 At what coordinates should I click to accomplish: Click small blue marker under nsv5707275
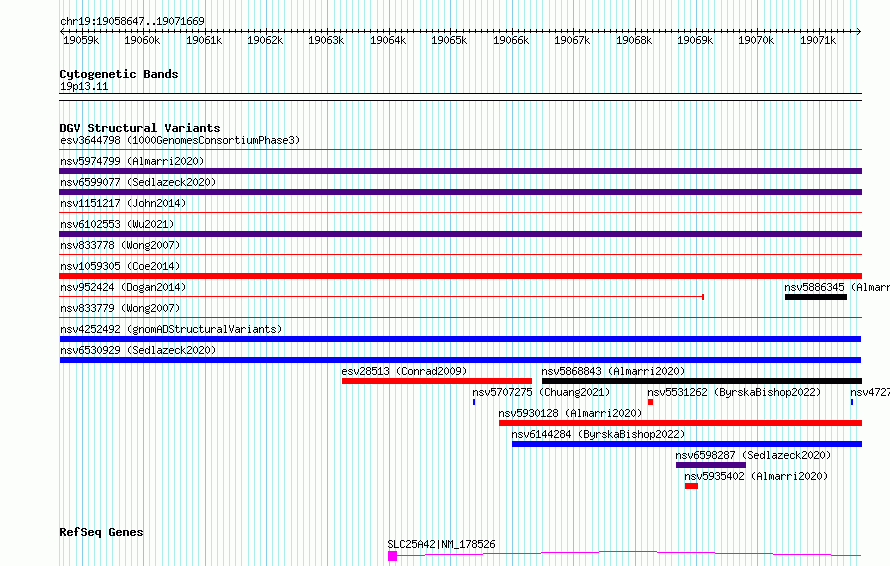[x=474, y=402]
